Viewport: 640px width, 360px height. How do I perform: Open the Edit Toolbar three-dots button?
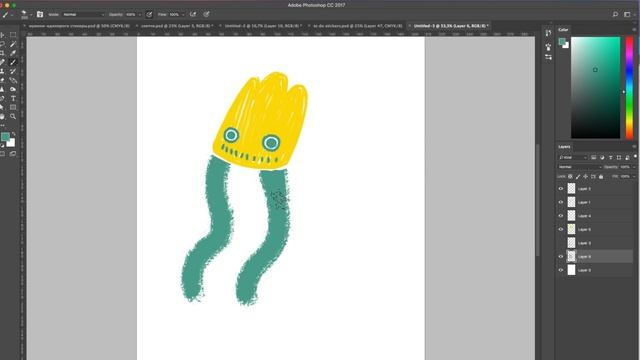coord(3,125)
